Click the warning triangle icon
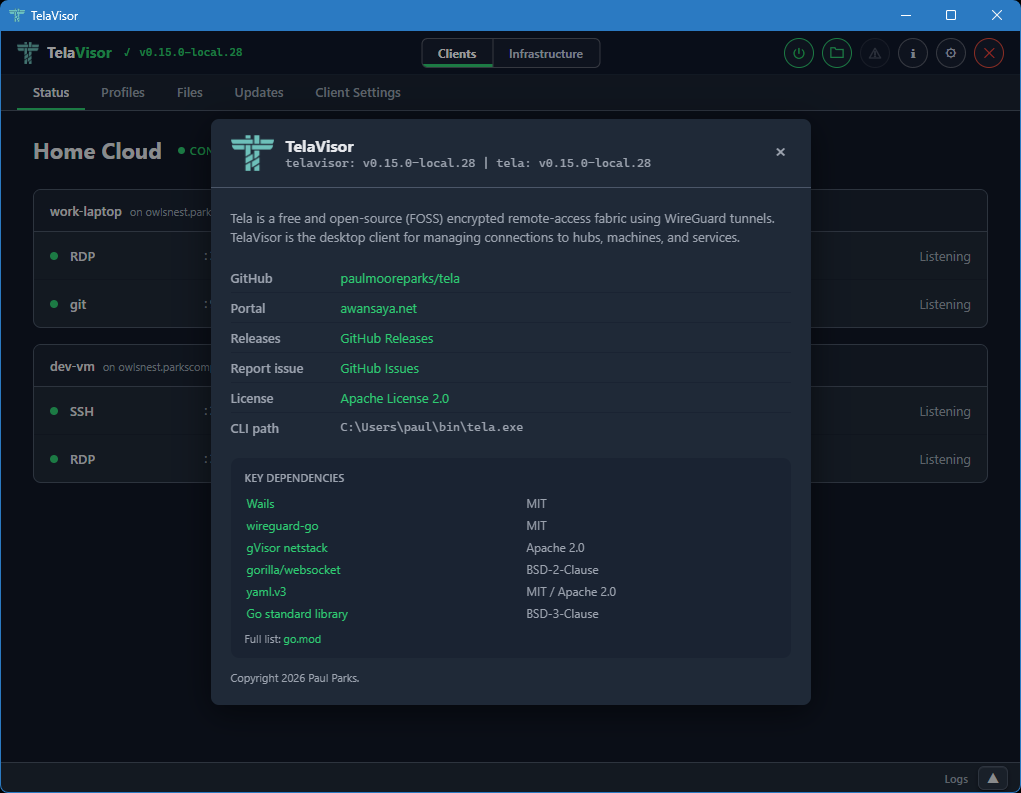The image size is (1021, 793). pos(874,53)
